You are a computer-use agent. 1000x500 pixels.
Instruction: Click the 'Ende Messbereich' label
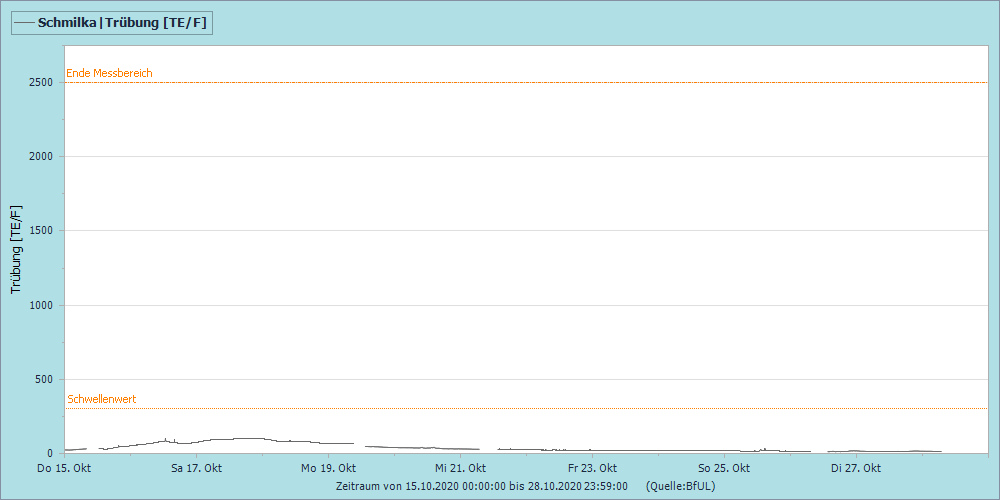tap(110, 73)
